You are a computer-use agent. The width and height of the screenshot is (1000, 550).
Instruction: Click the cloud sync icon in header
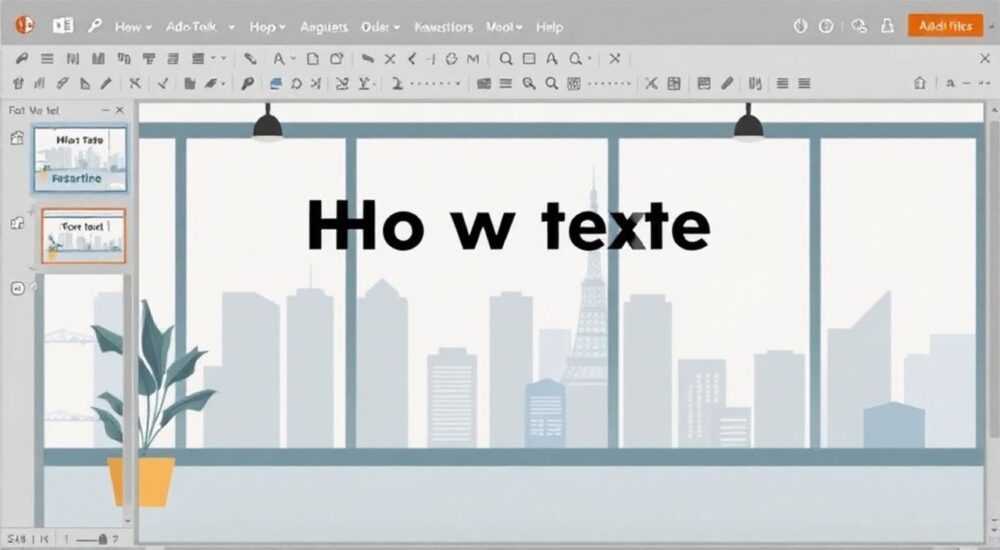pos(859,26)
